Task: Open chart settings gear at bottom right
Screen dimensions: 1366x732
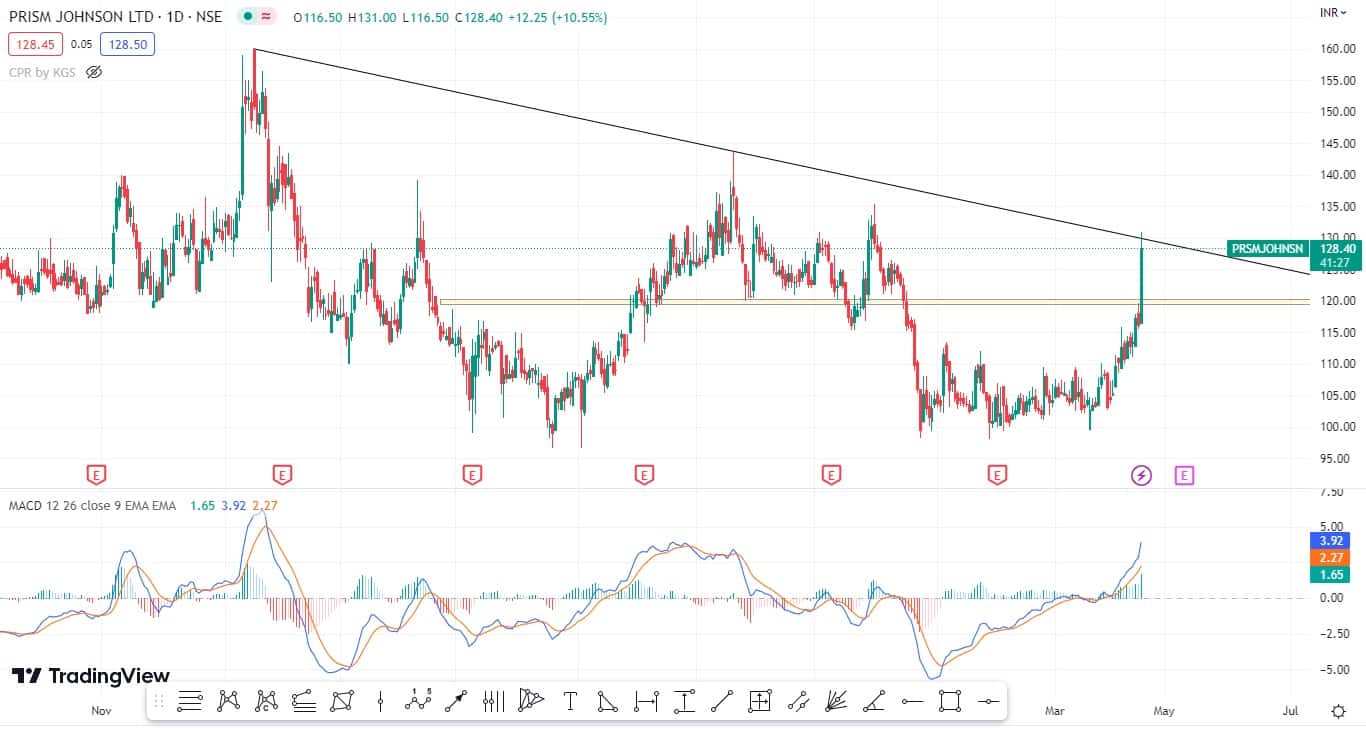Action: tap(1338, 711)
